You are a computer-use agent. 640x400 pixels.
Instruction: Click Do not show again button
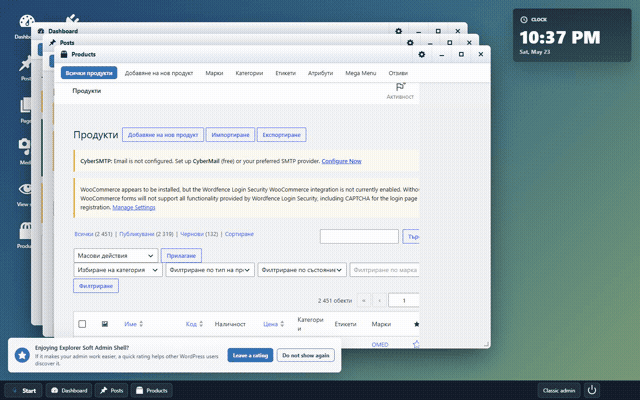point(306,355)
